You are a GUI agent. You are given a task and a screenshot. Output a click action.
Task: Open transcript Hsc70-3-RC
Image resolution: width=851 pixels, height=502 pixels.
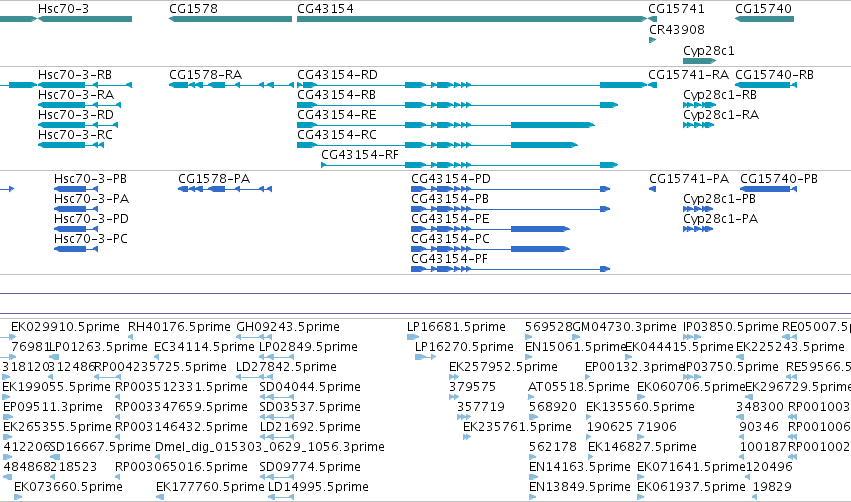(x=75, y=135)
